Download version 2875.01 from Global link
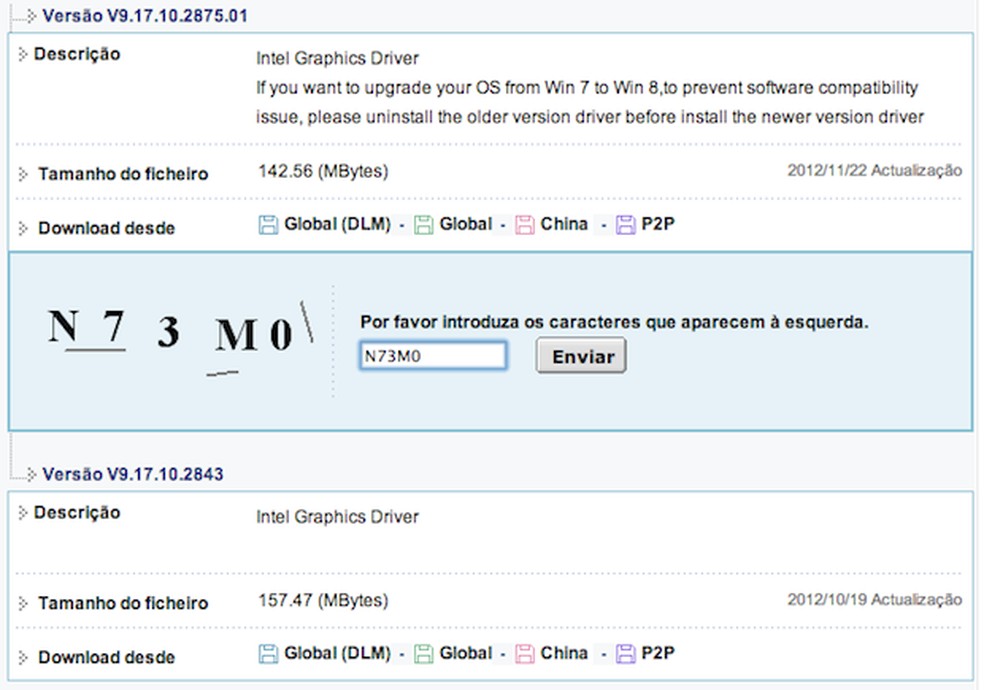Image resolution: width=984 pixels, height=690 pixels. pos(466,224)
